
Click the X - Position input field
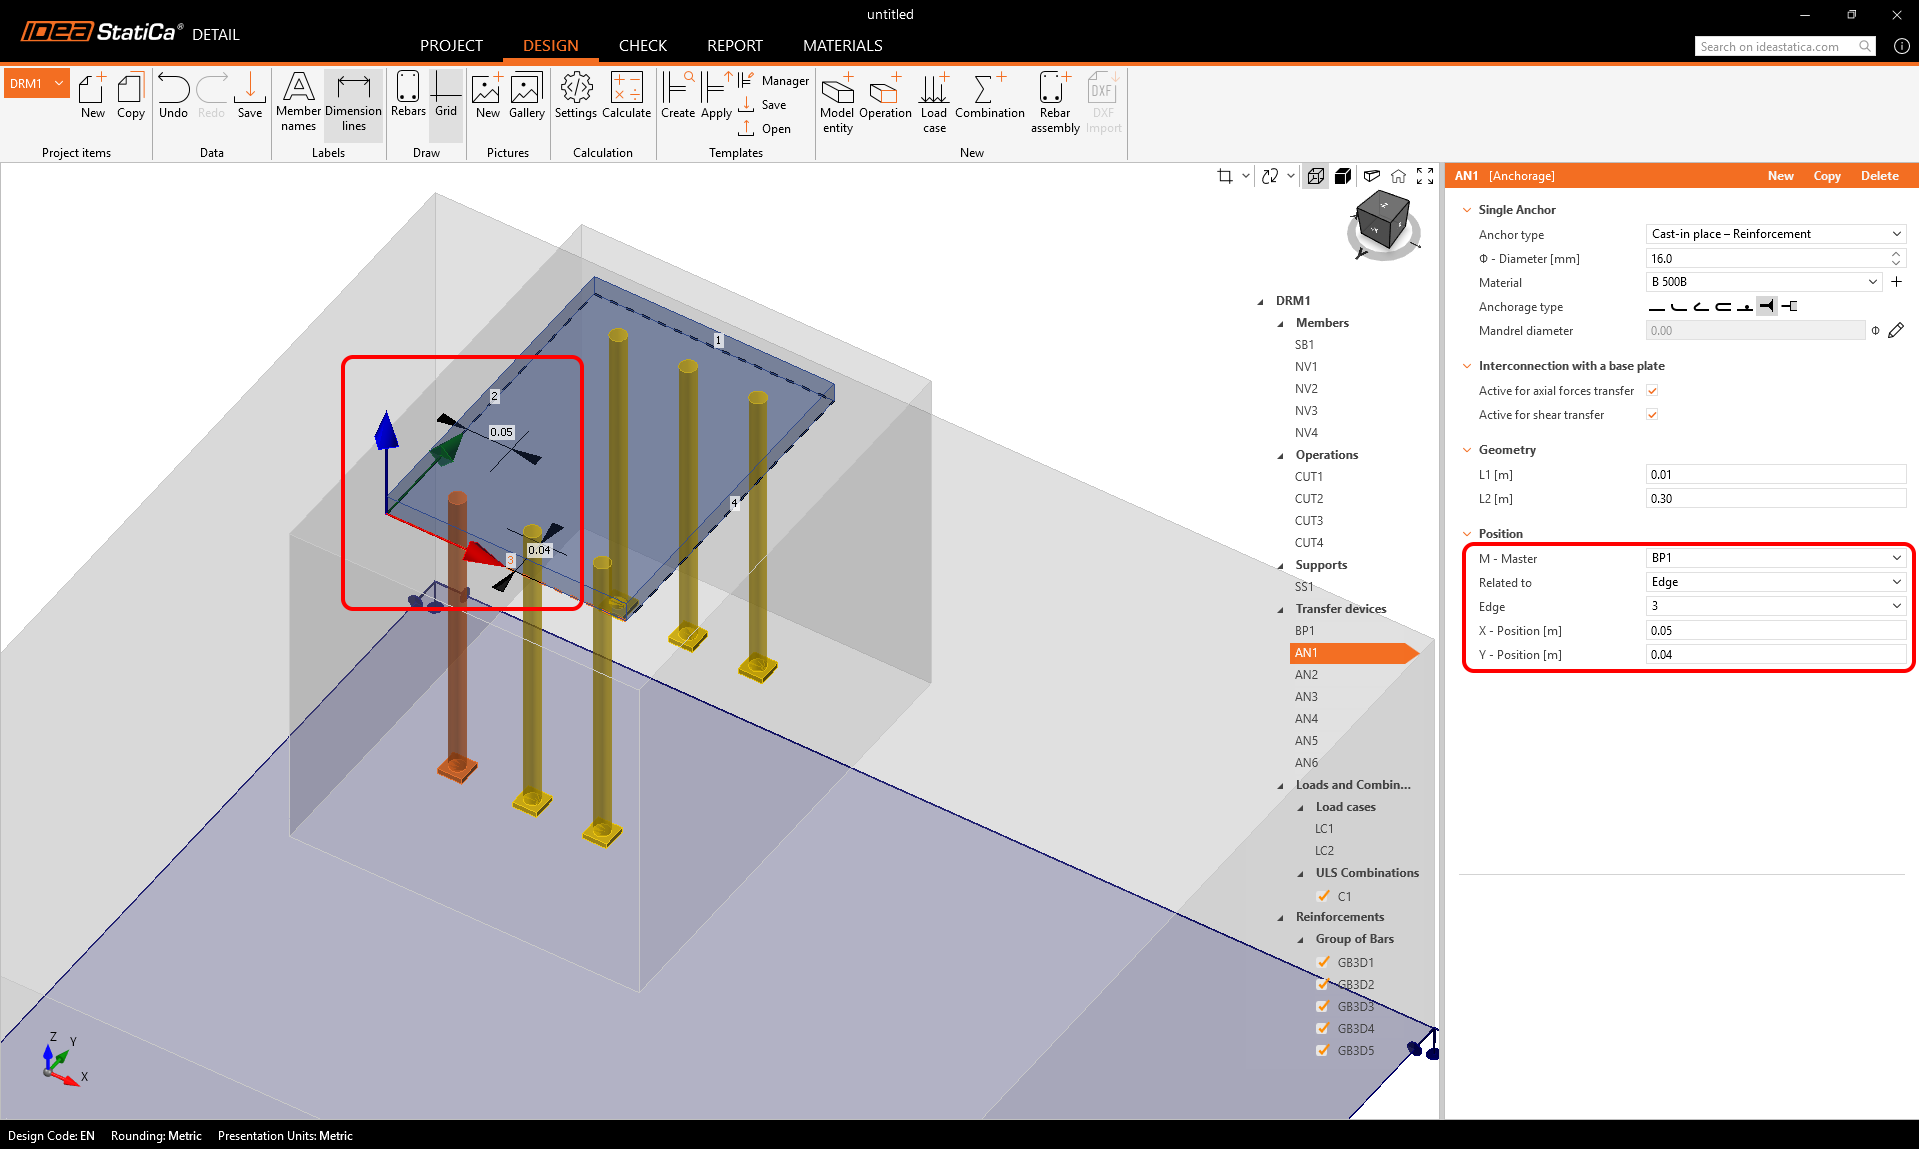pos(1775,631)
